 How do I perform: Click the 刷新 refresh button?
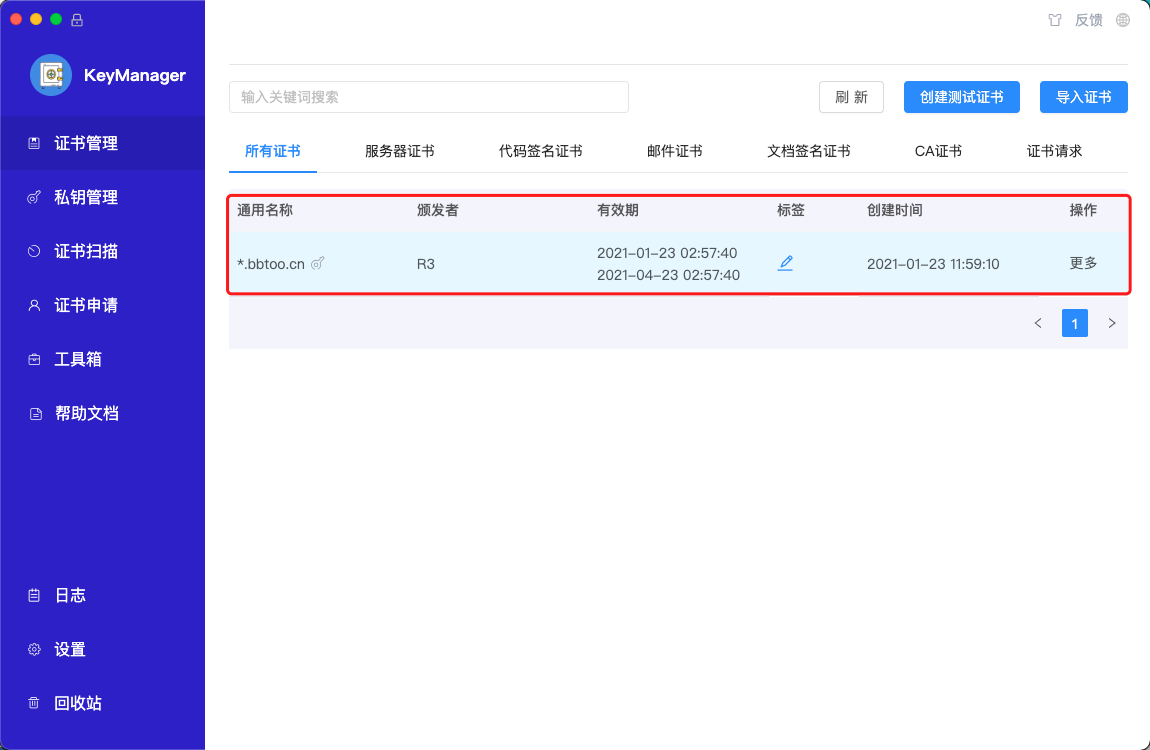tap(851, 97)
